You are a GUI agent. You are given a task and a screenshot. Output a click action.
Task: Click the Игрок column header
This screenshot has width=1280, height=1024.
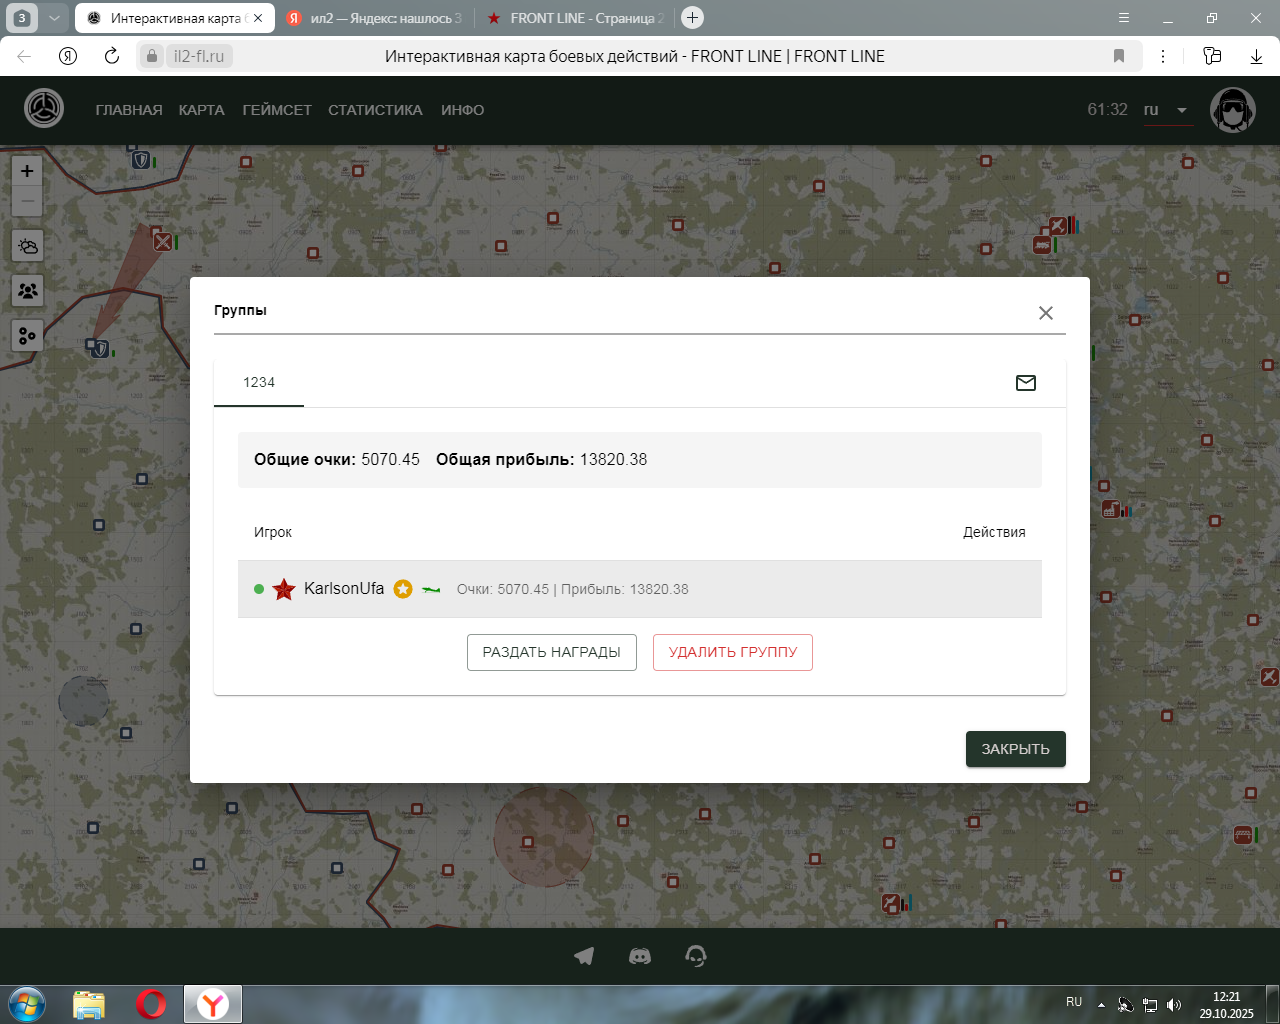click(273, 532)
